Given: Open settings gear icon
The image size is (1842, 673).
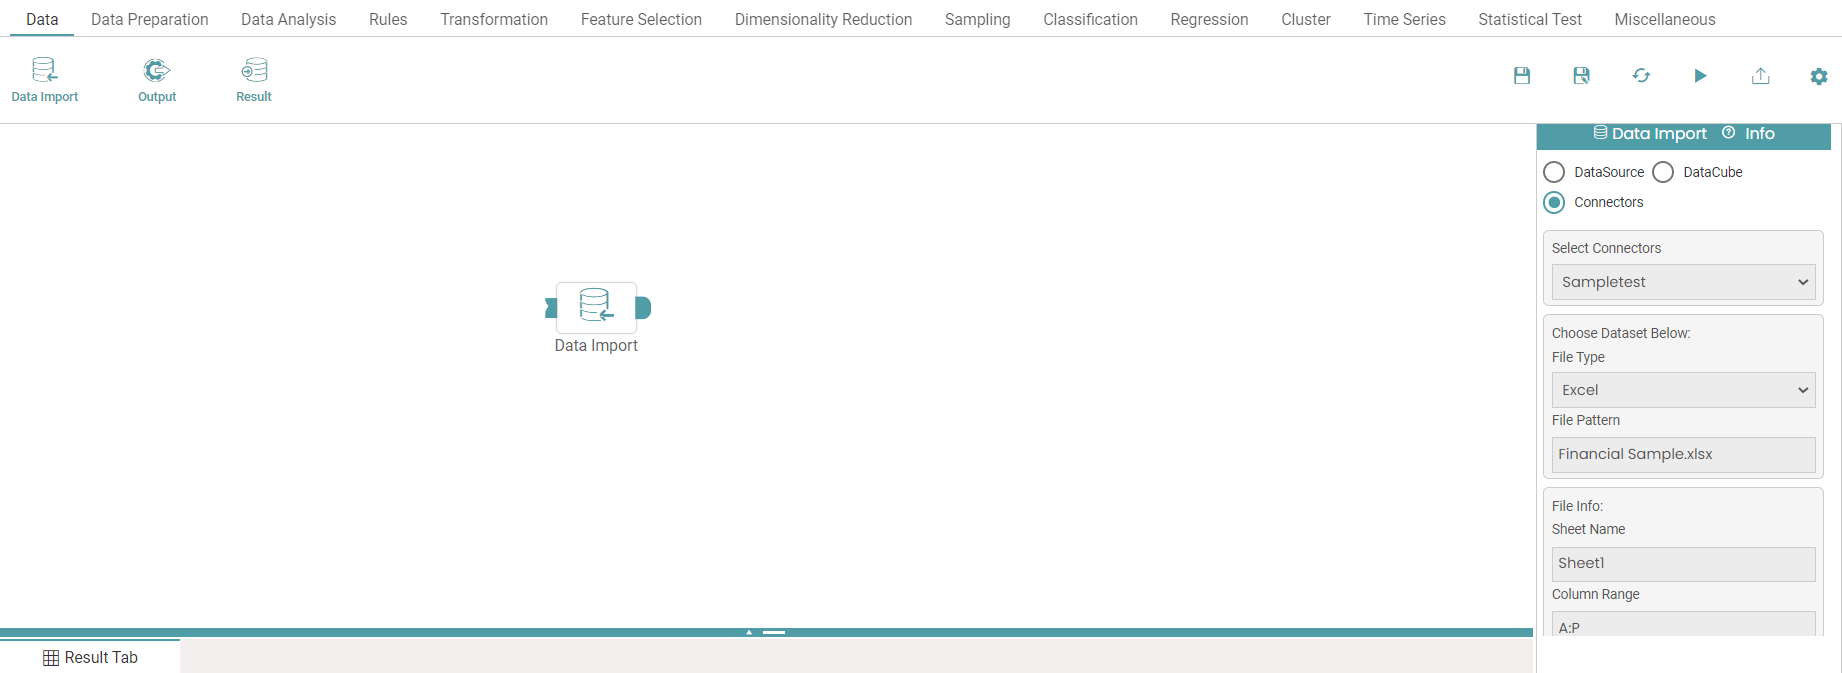Looking at the screenshot, I should (1818, 77).
